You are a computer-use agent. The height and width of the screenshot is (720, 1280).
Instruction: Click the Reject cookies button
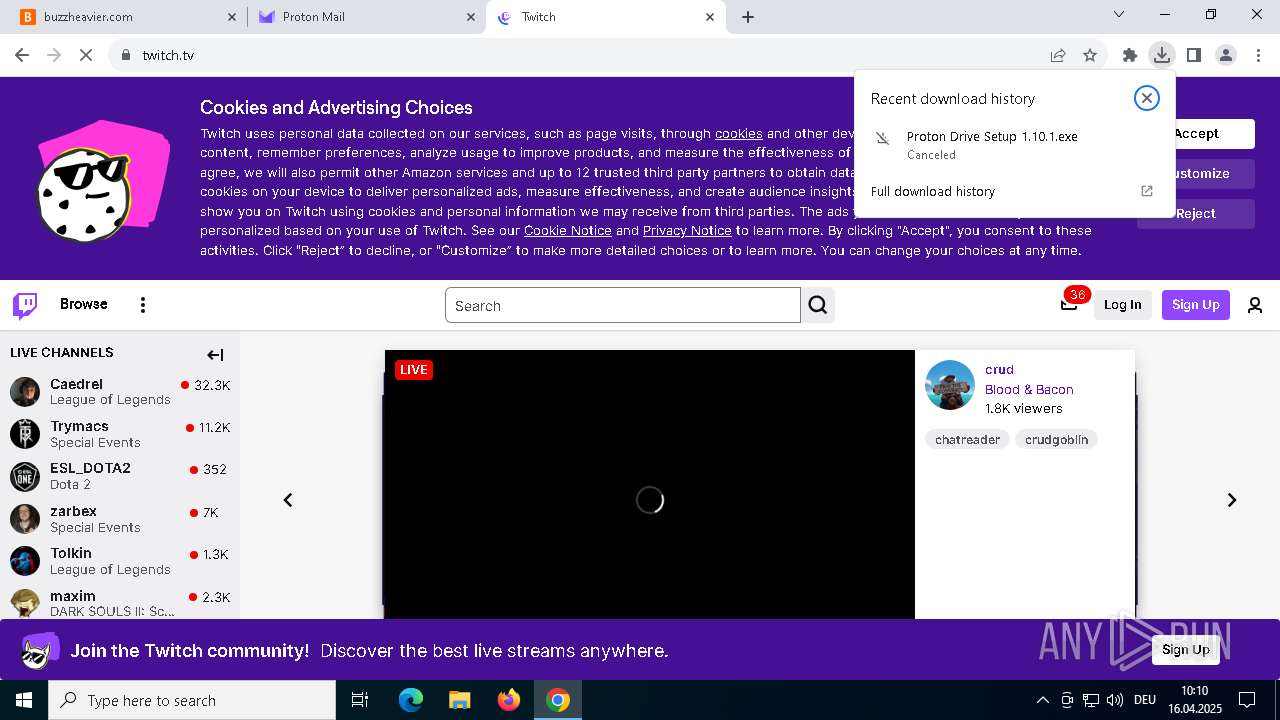coord(1214,214)
